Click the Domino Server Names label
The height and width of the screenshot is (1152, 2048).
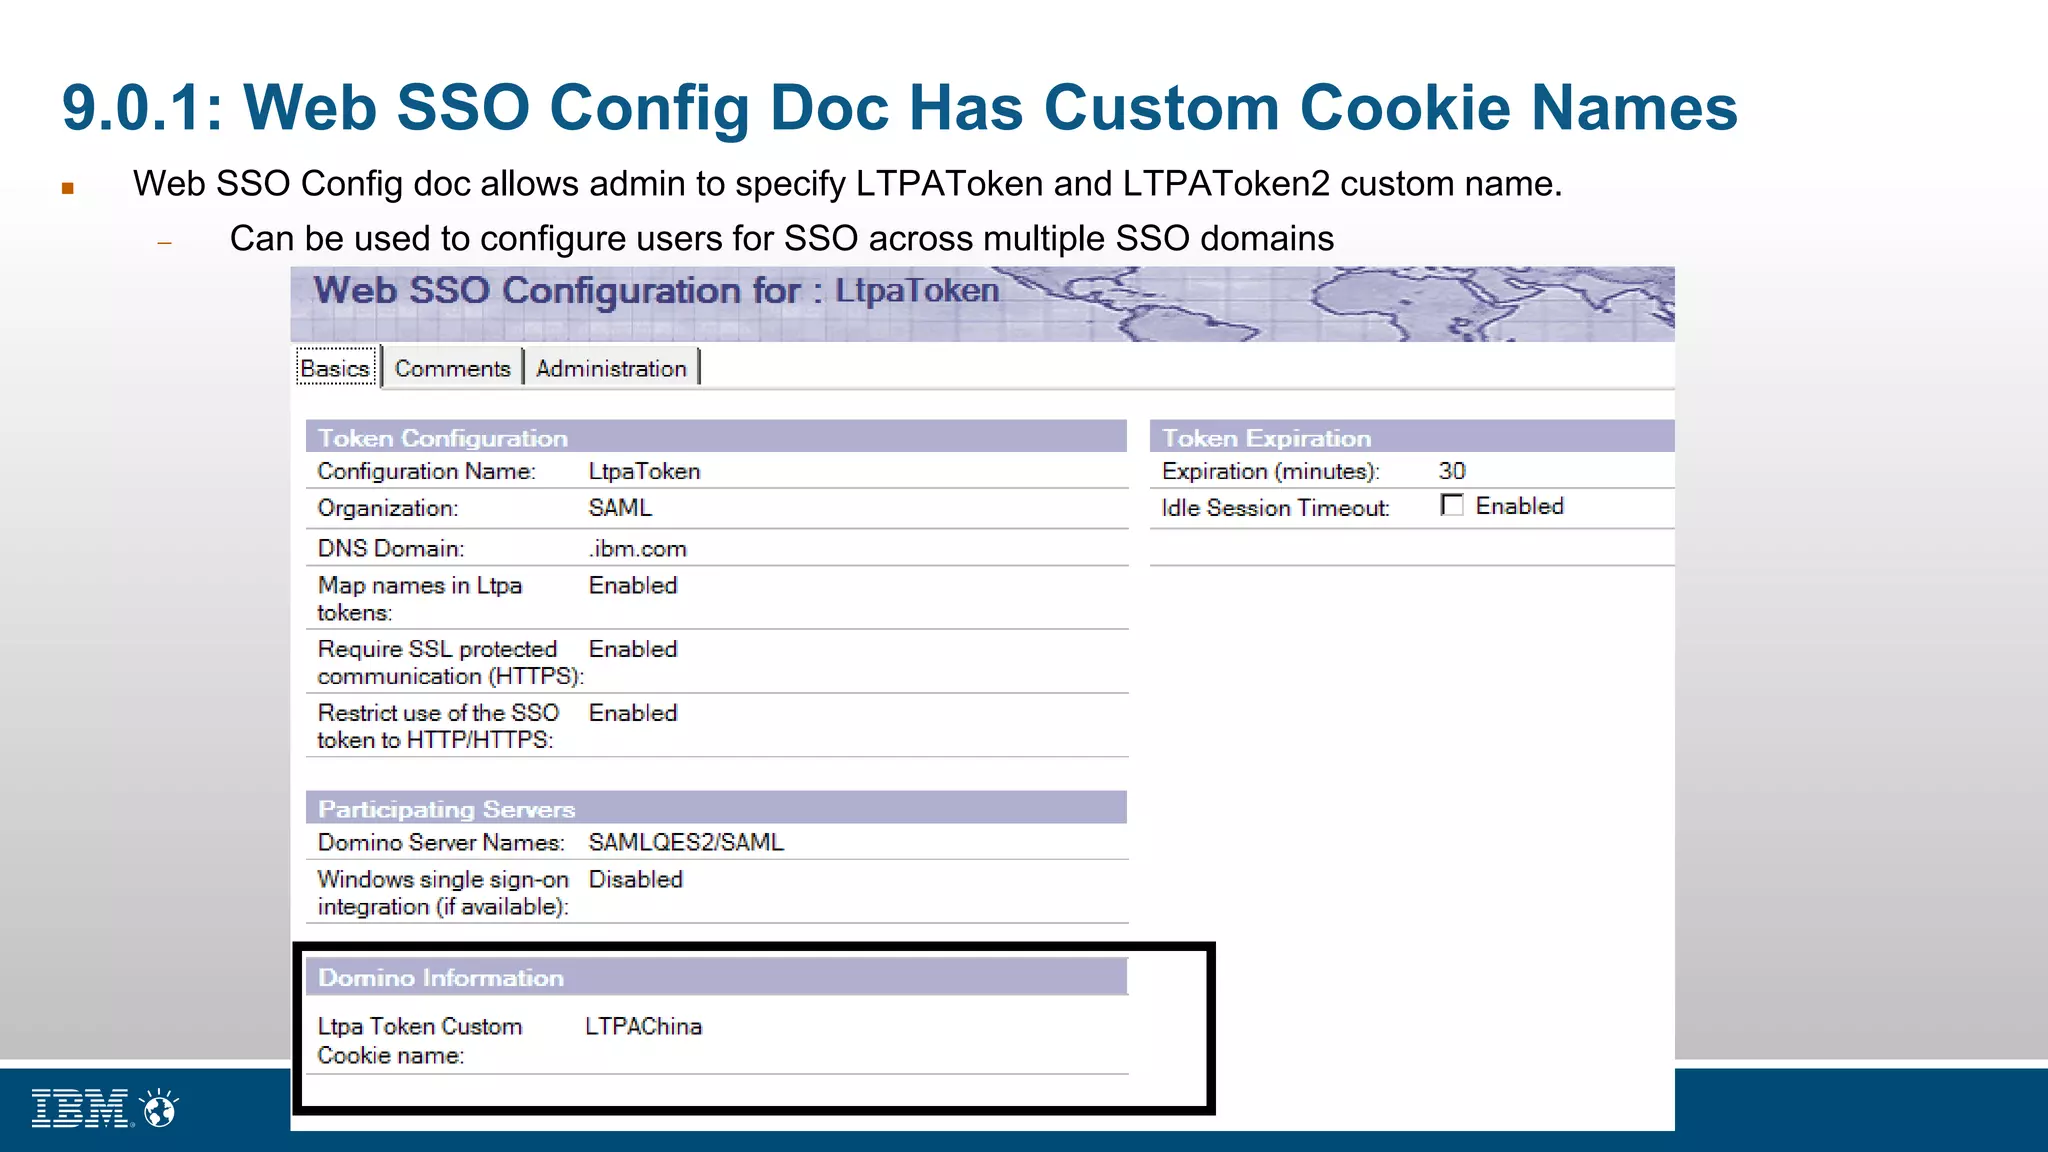(x=441, y=842)
